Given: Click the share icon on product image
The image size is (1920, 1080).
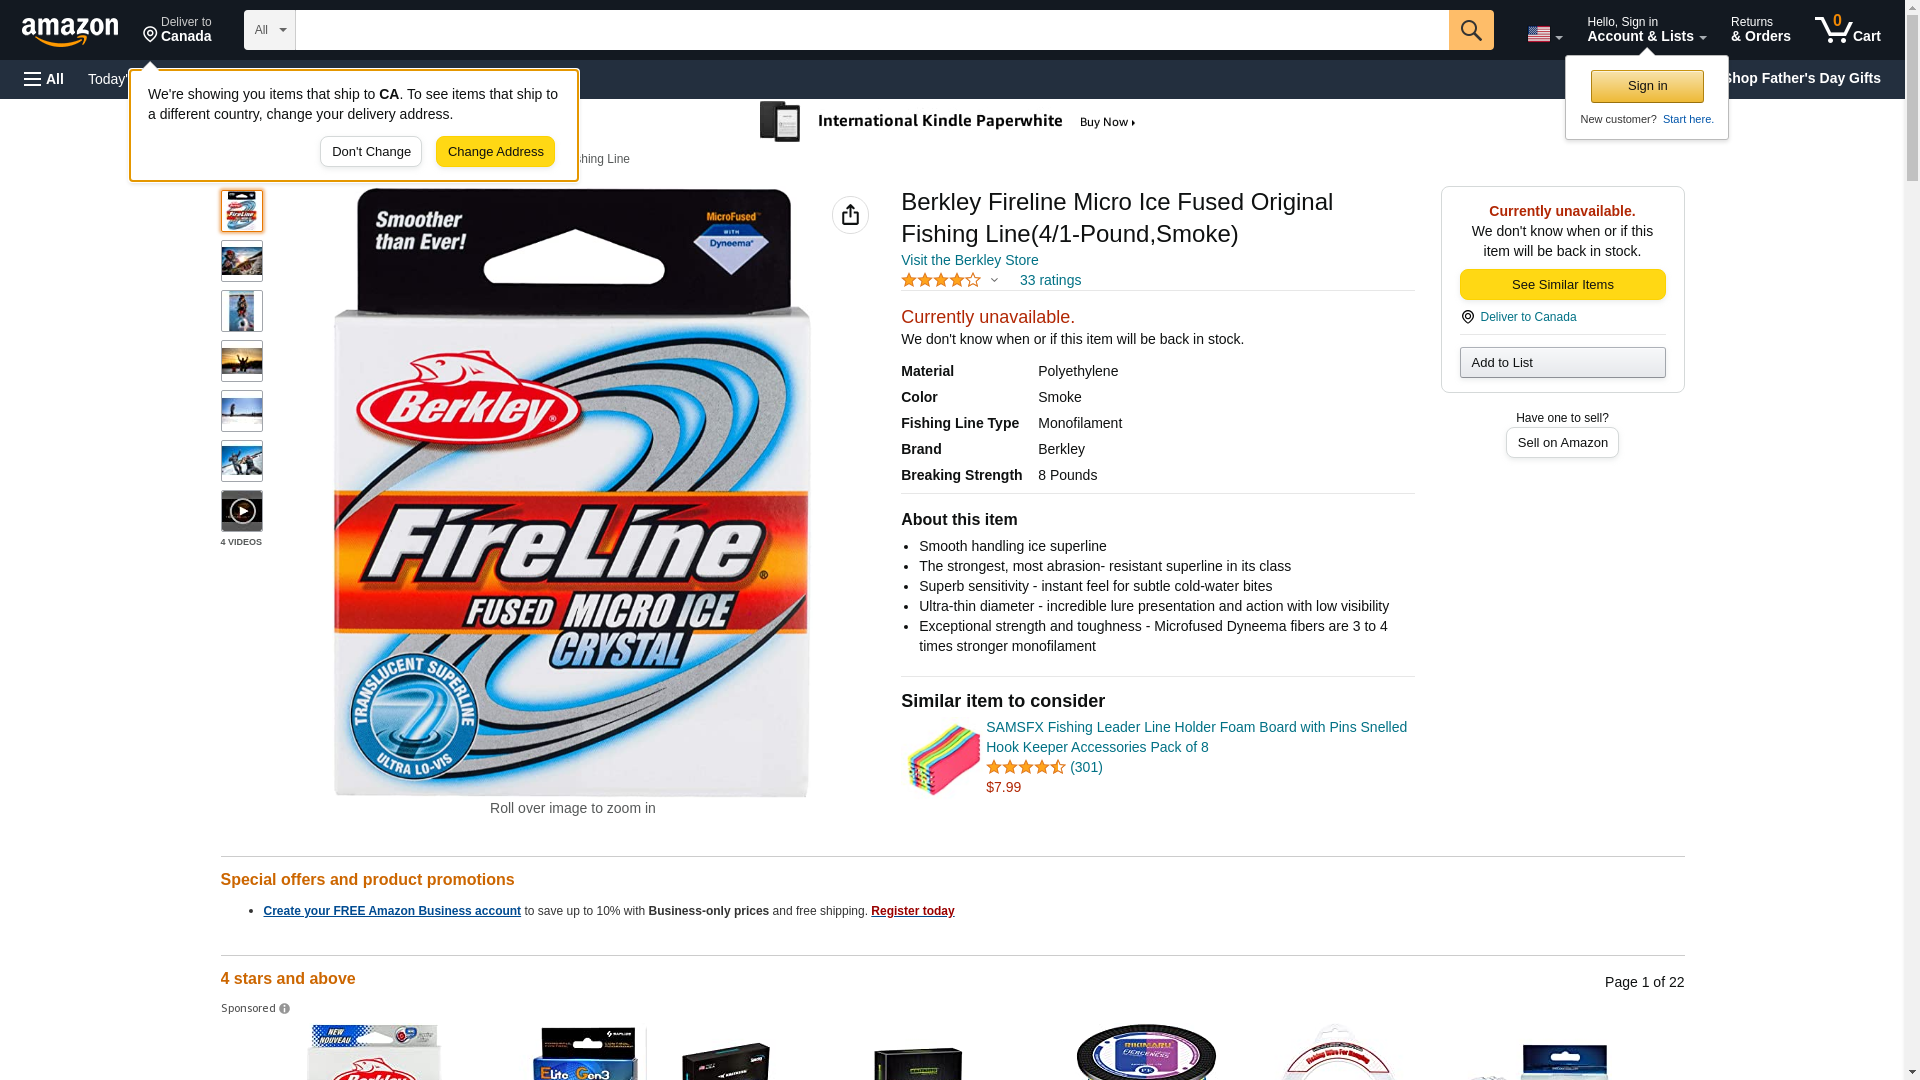Looking at the screenshot, I should click(850, 215).
